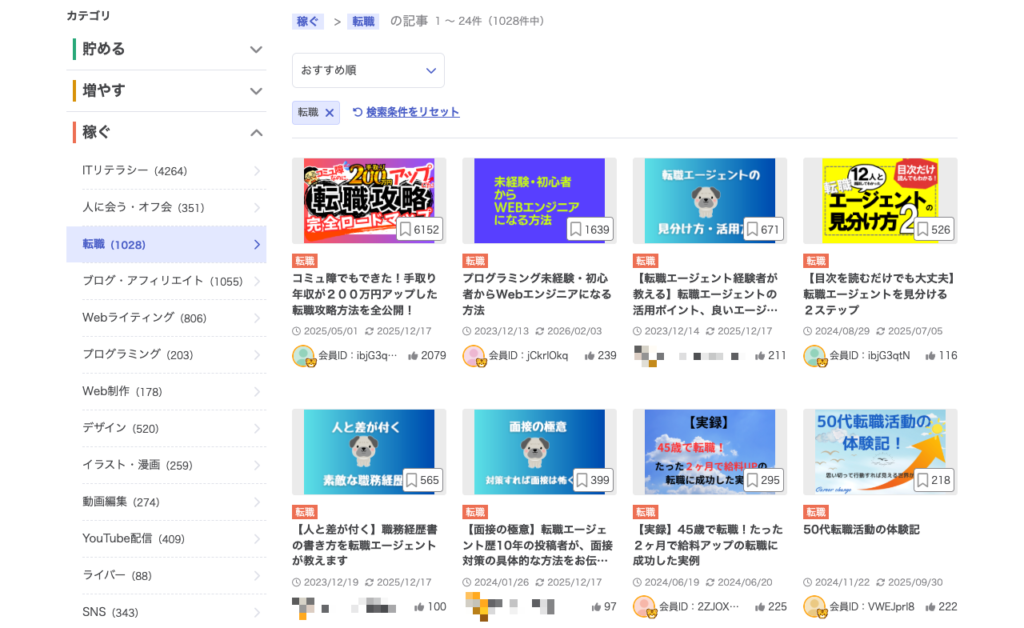This screenshot has height=628, width=1024.
Task: Click reset icon beside 検索条件をリセット
Action: click(357, 112)
